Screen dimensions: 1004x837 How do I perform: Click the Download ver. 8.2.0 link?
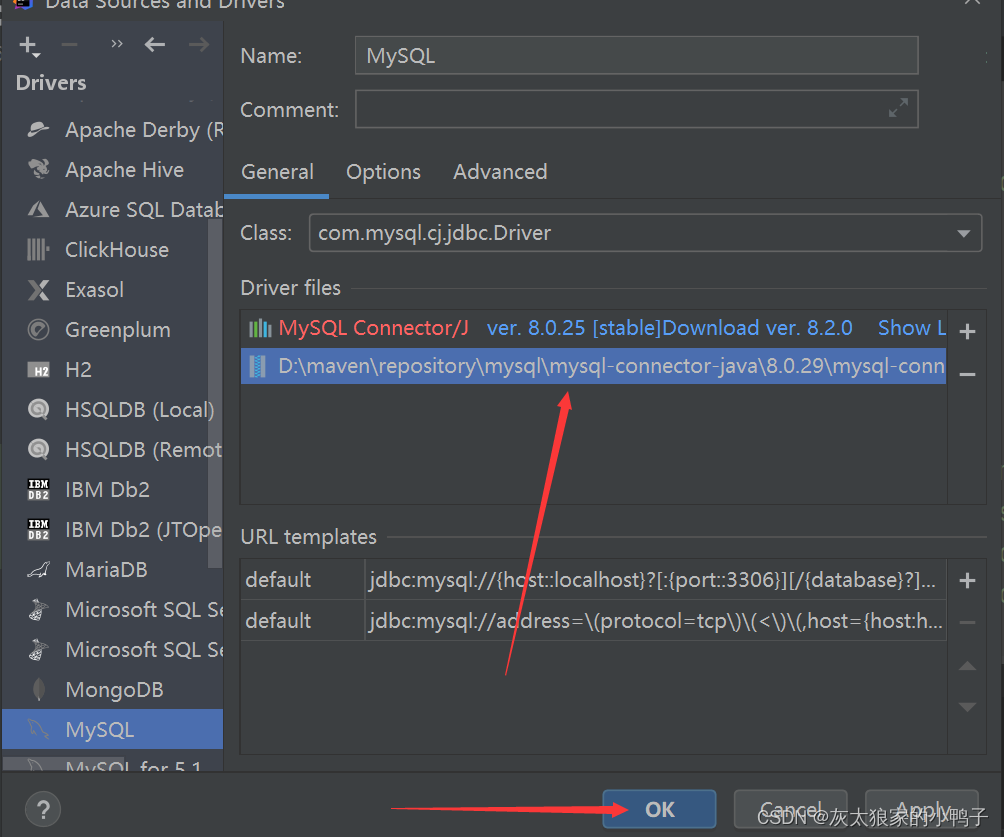coord(757,329)
